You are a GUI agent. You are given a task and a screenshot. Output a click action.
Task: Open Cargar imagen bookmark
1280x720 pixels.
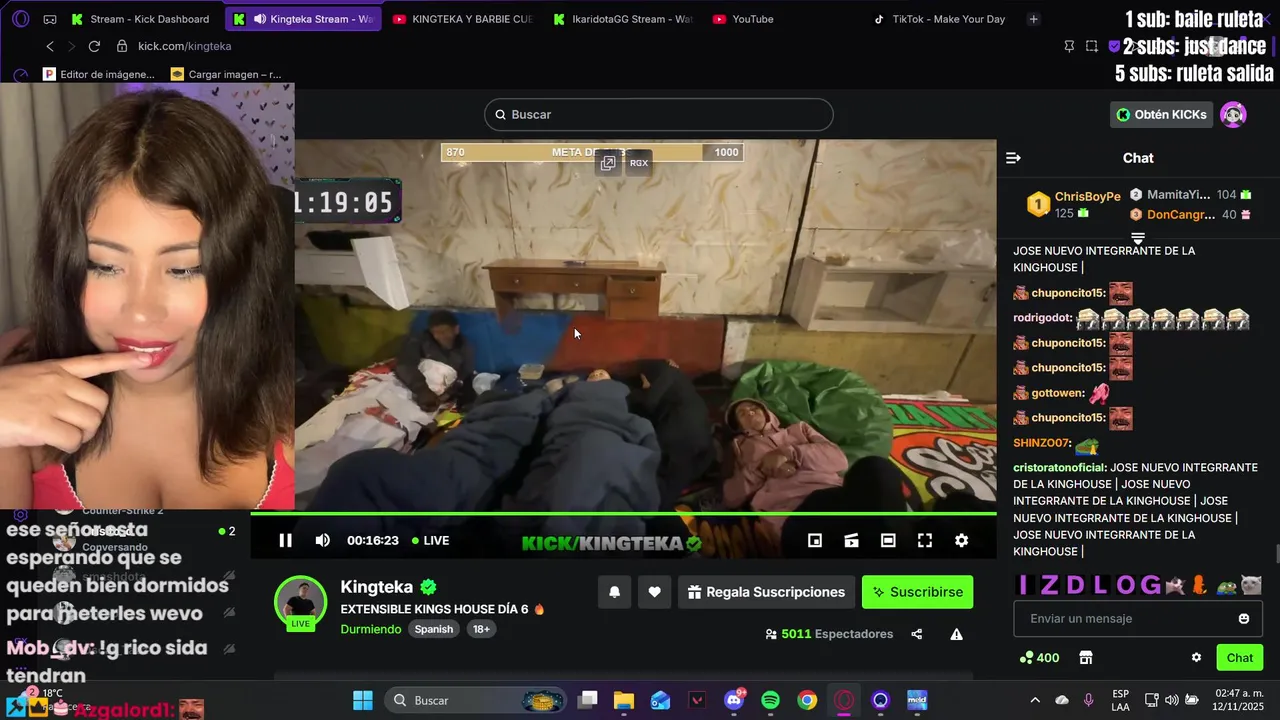click(x=226, y=74)
